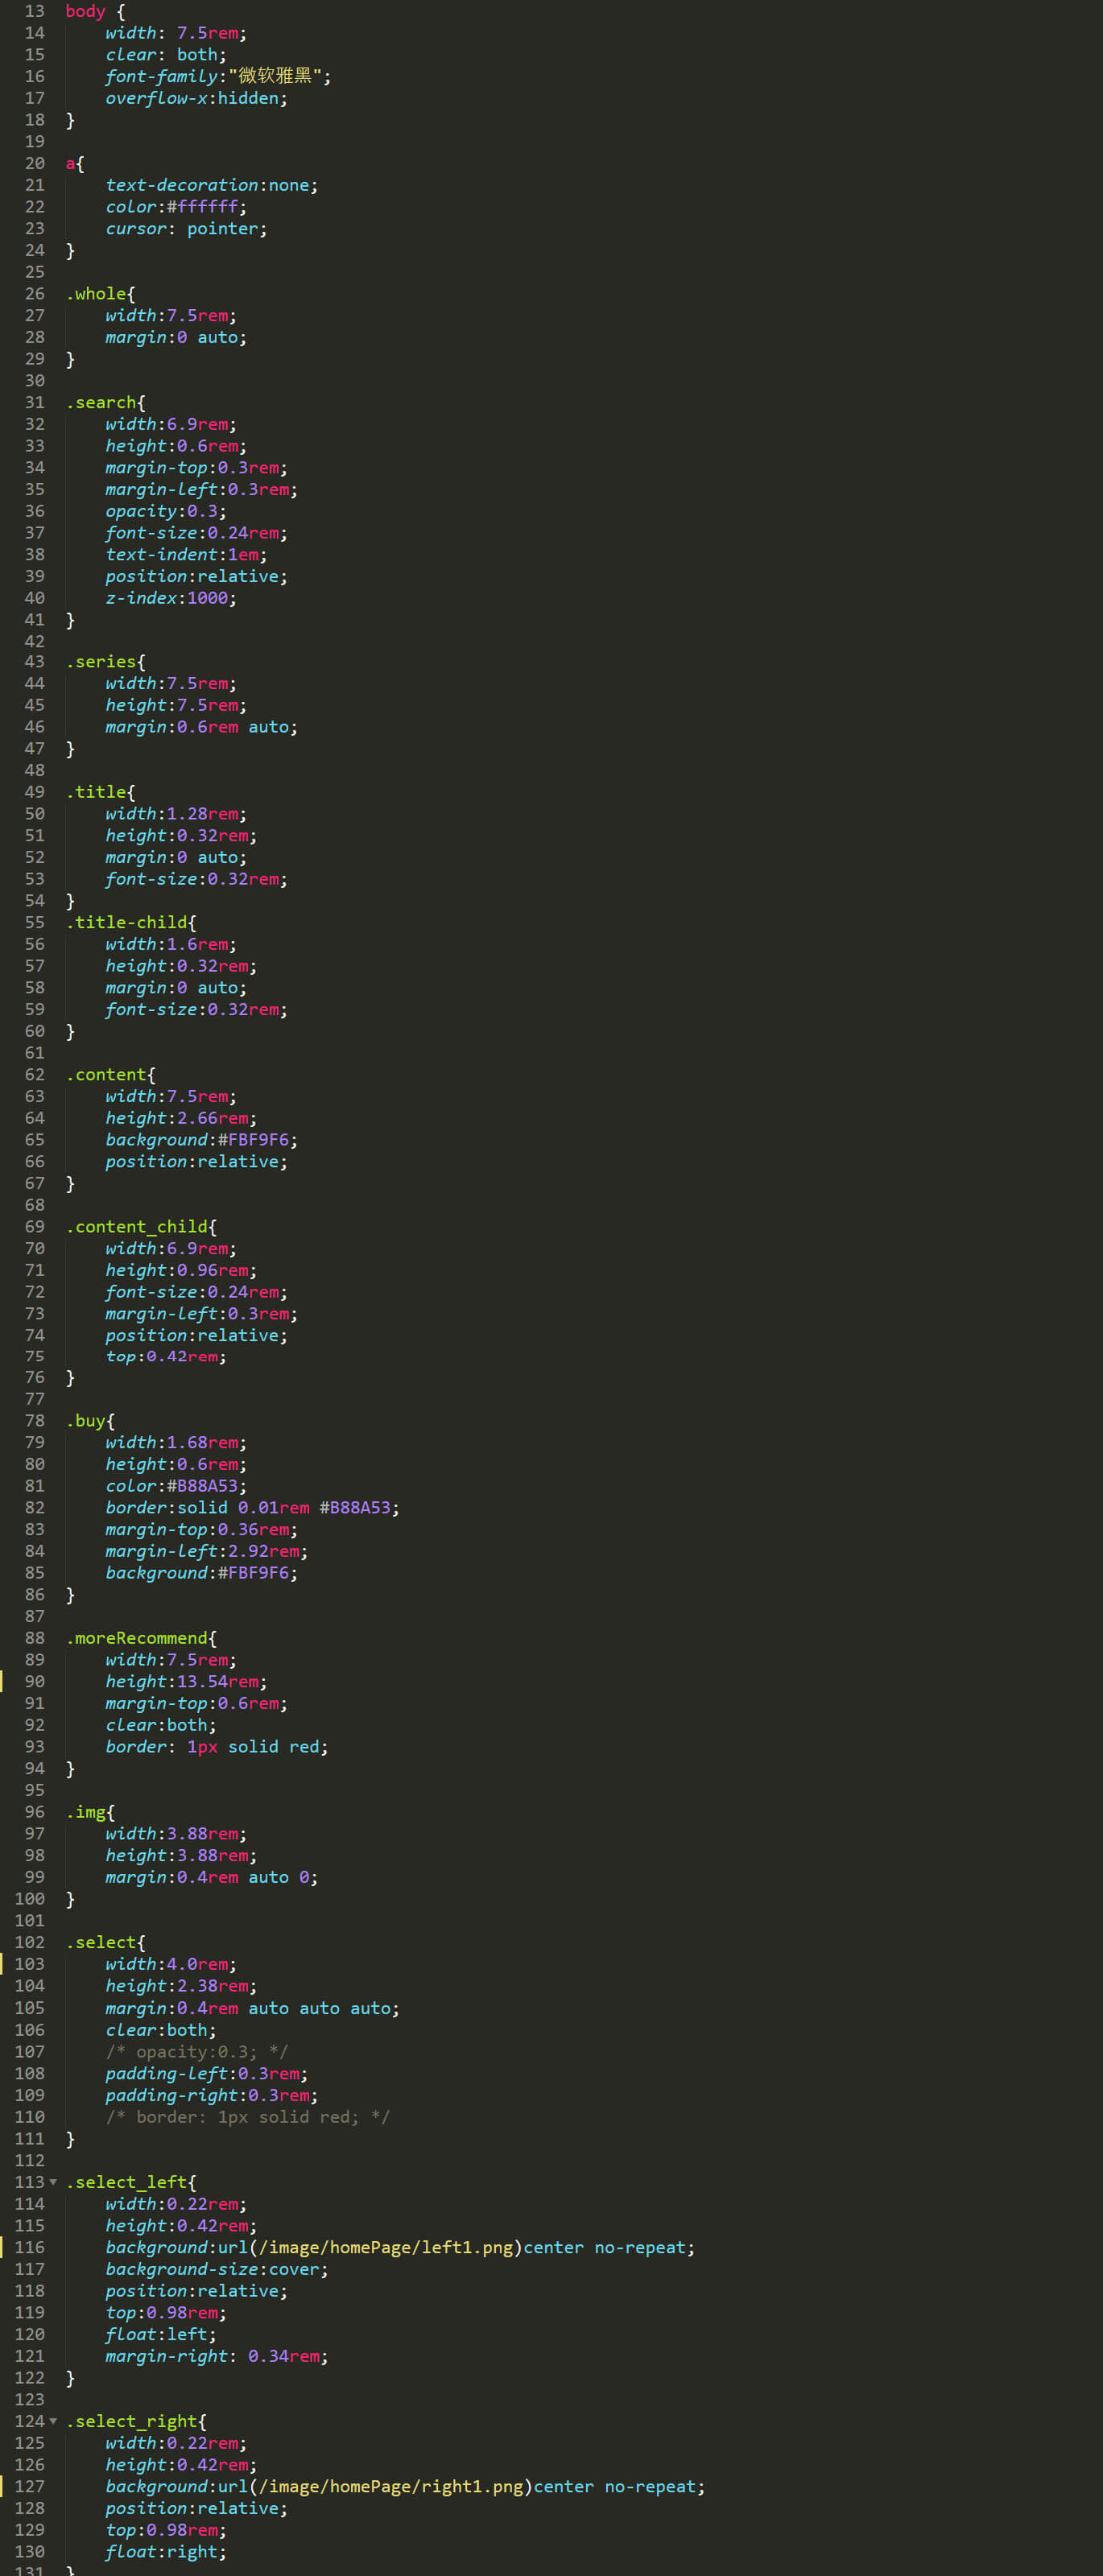Click width:1.6rem declaration

171,944
